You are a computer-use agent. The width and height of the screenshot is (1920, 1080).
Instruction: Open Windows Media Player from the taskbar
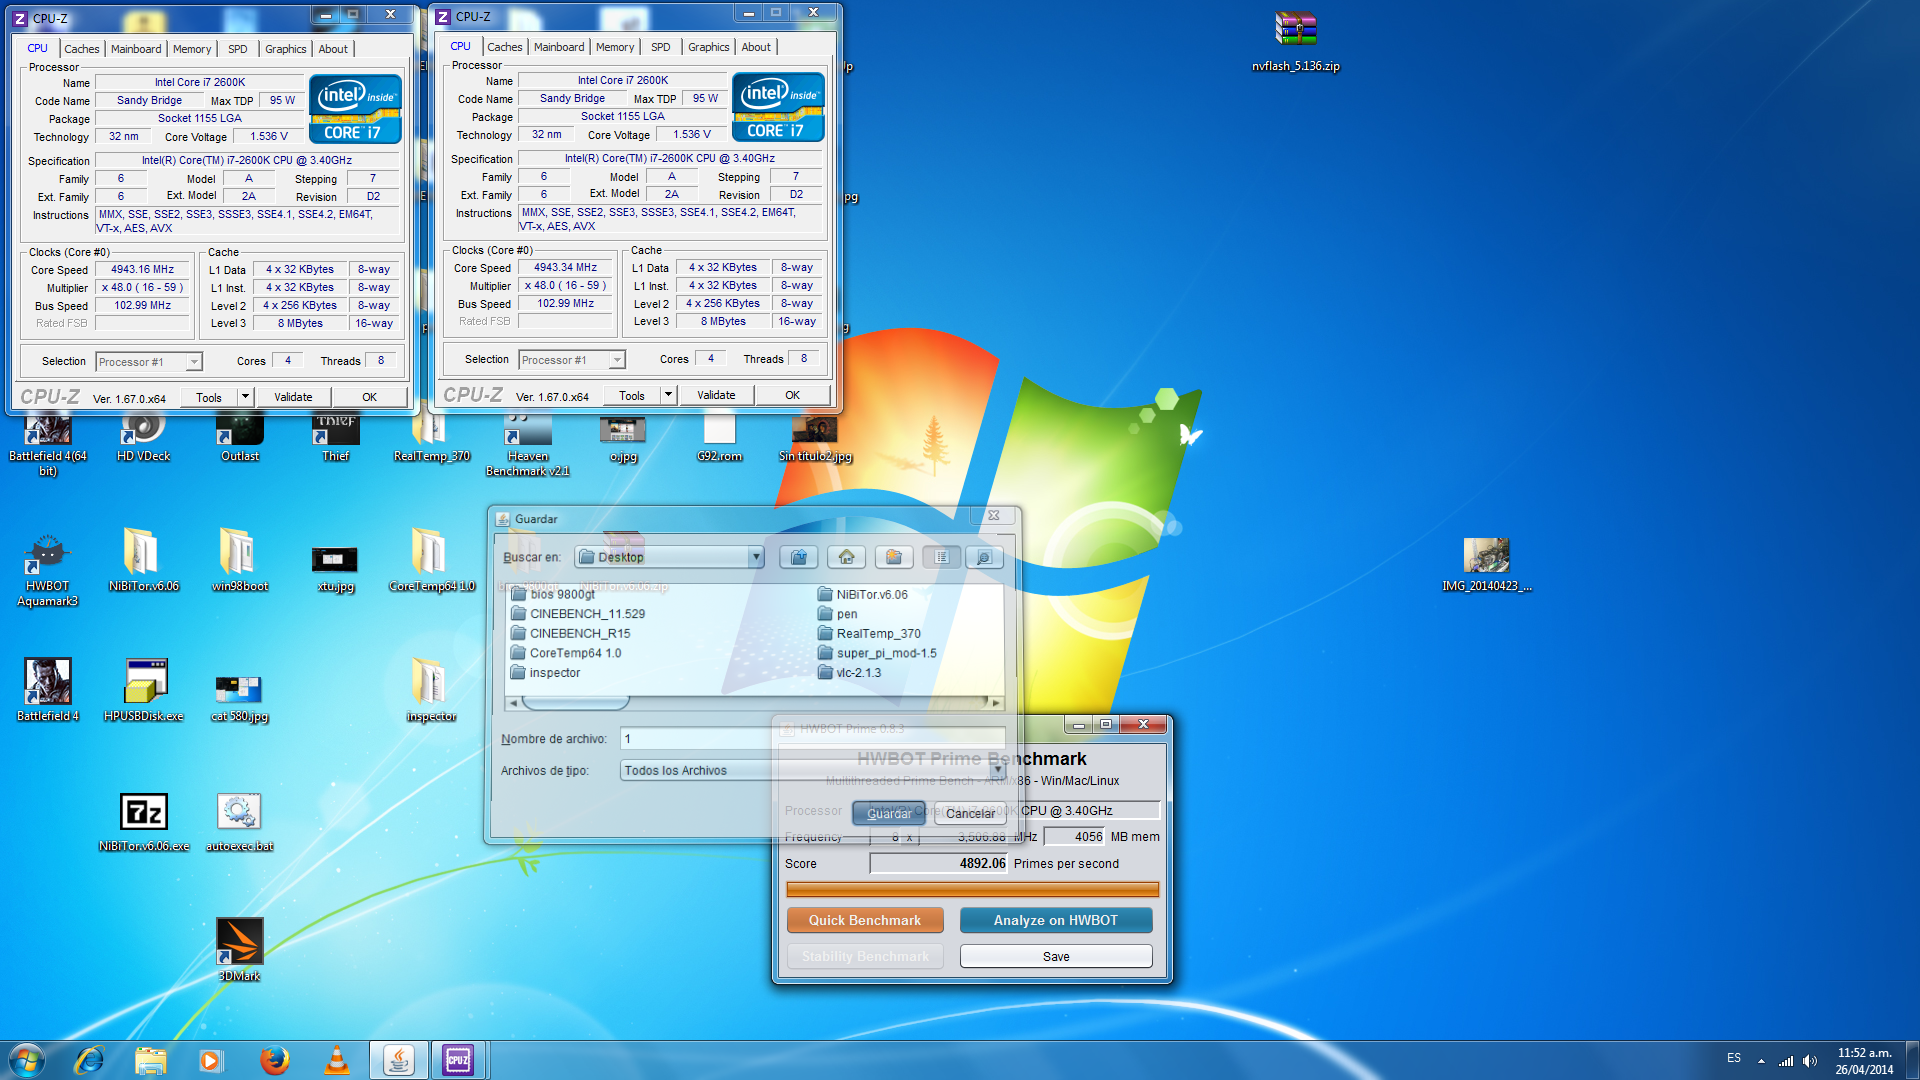211,1060
